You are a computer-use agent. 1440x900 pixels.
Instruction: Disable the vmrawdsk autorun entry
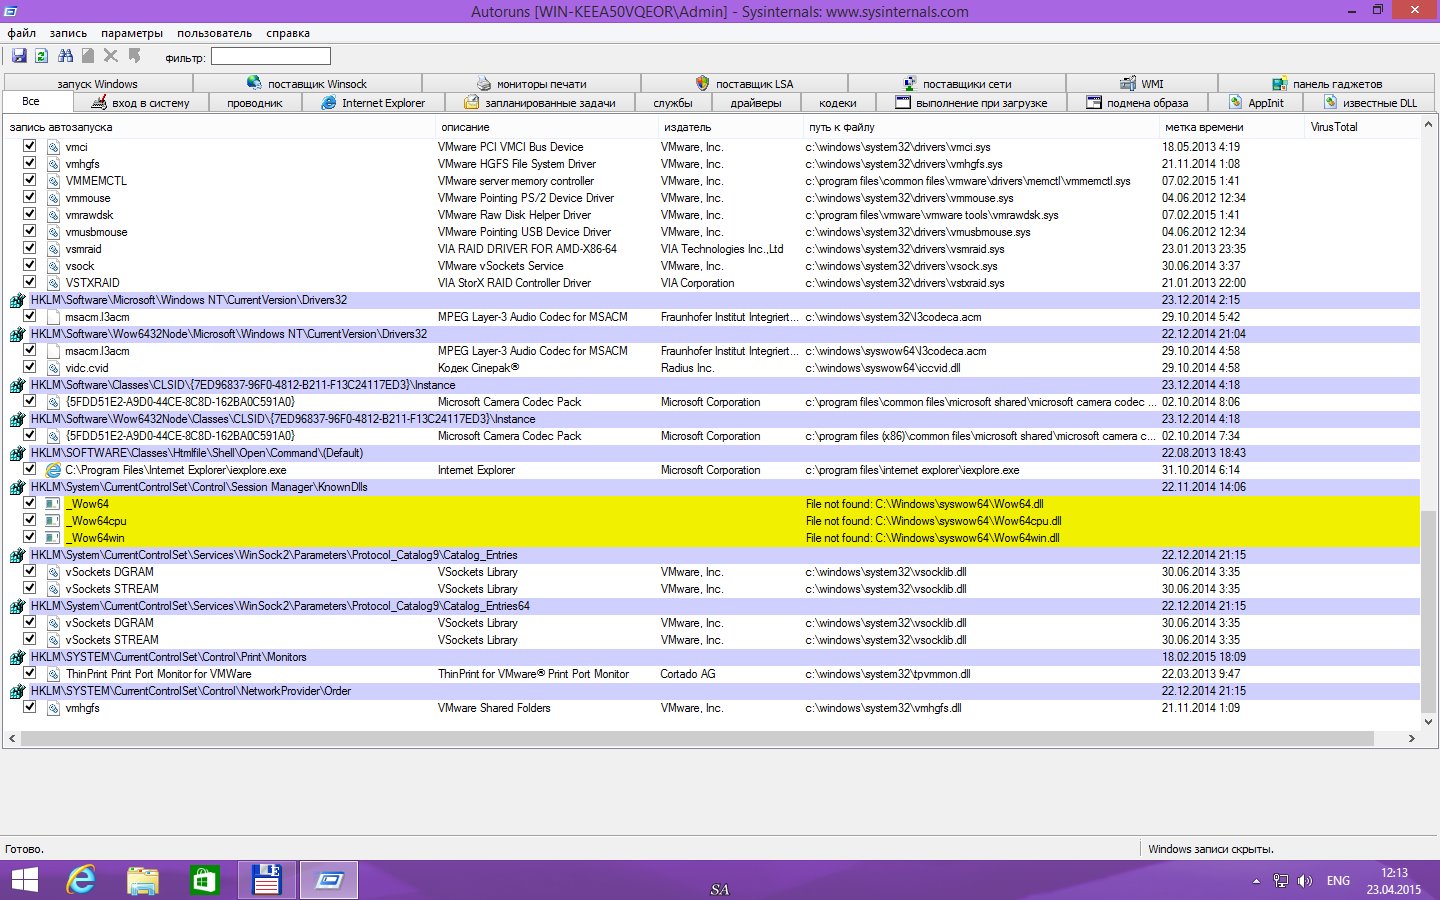pos(29,214)
